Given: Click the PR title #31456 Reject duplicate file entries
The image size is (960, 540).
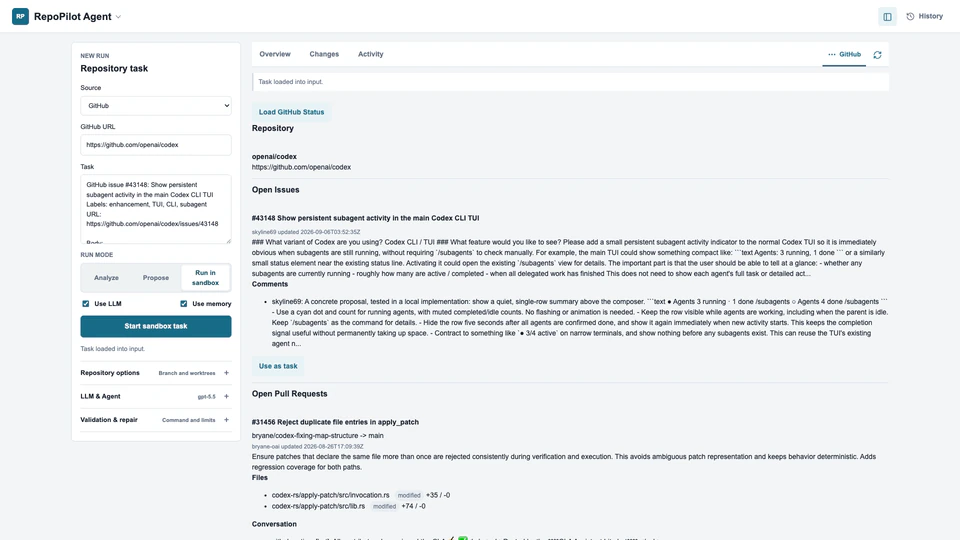Looking at the screenshot, I should [x=335, y=422].
